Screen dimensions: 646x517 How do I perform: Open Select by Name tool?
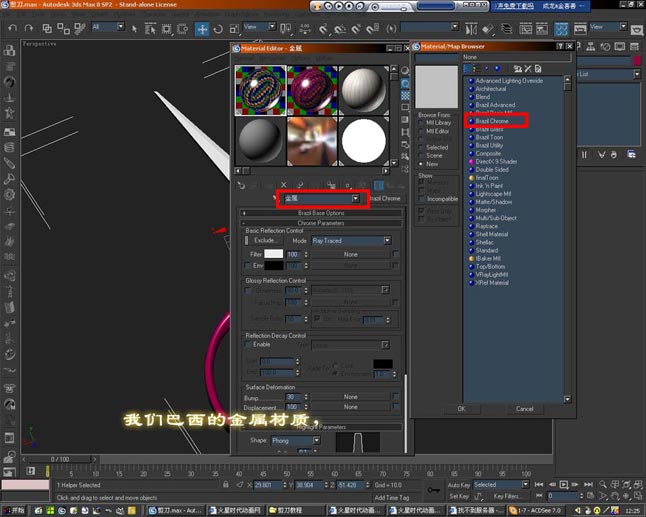150,28
